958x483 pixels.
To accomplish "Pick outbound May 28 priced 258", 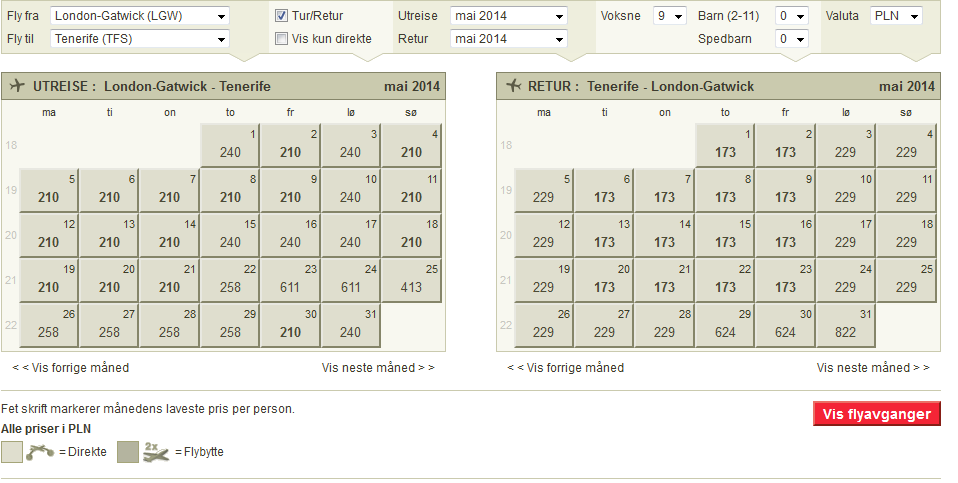I will coord(169,325).
